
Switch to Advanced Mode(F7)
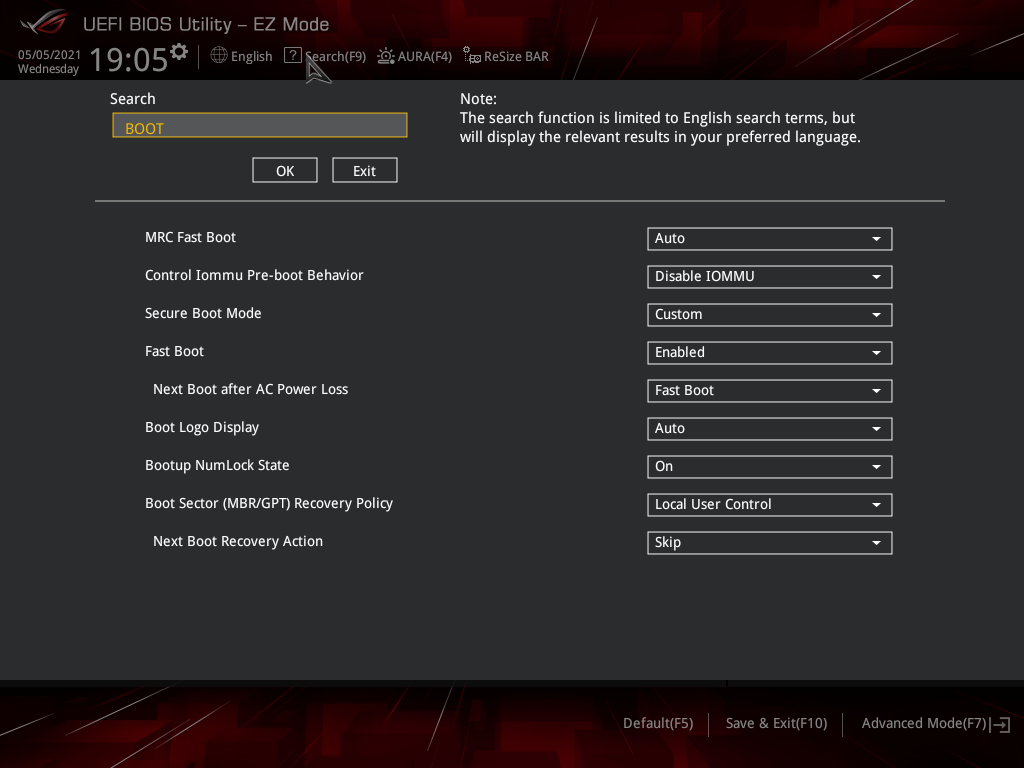924,723
